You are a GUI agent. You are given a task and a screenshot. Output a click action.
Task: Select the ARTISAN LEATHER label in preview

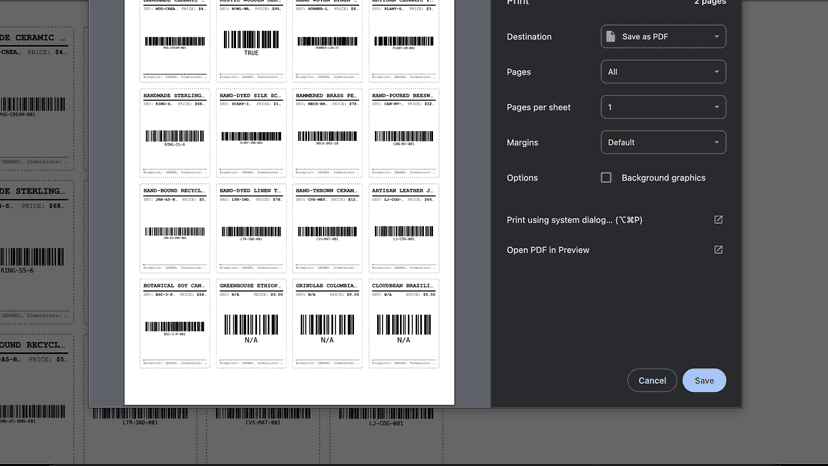pos(404,228)
